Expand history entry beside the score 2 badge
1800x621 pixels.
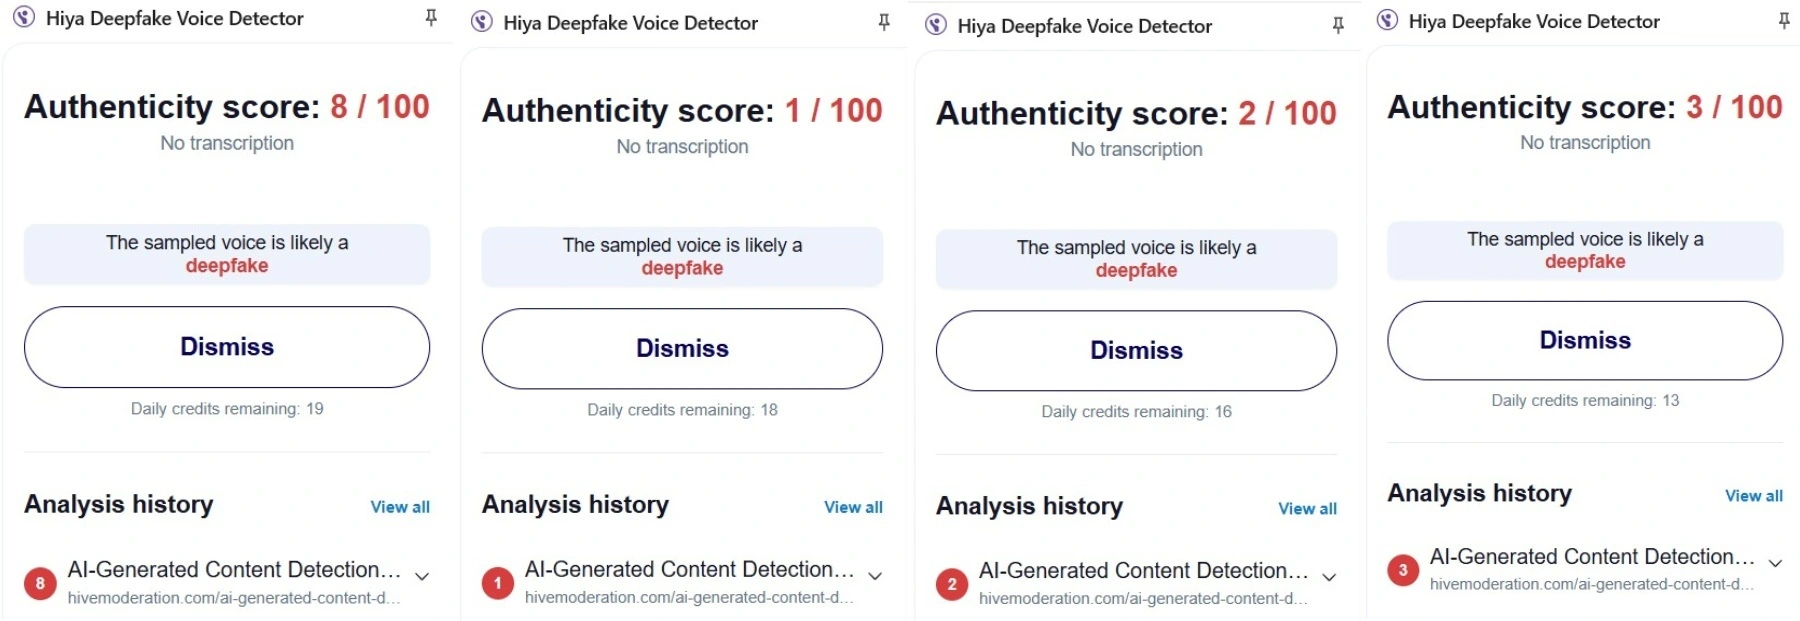(1329, 577)
